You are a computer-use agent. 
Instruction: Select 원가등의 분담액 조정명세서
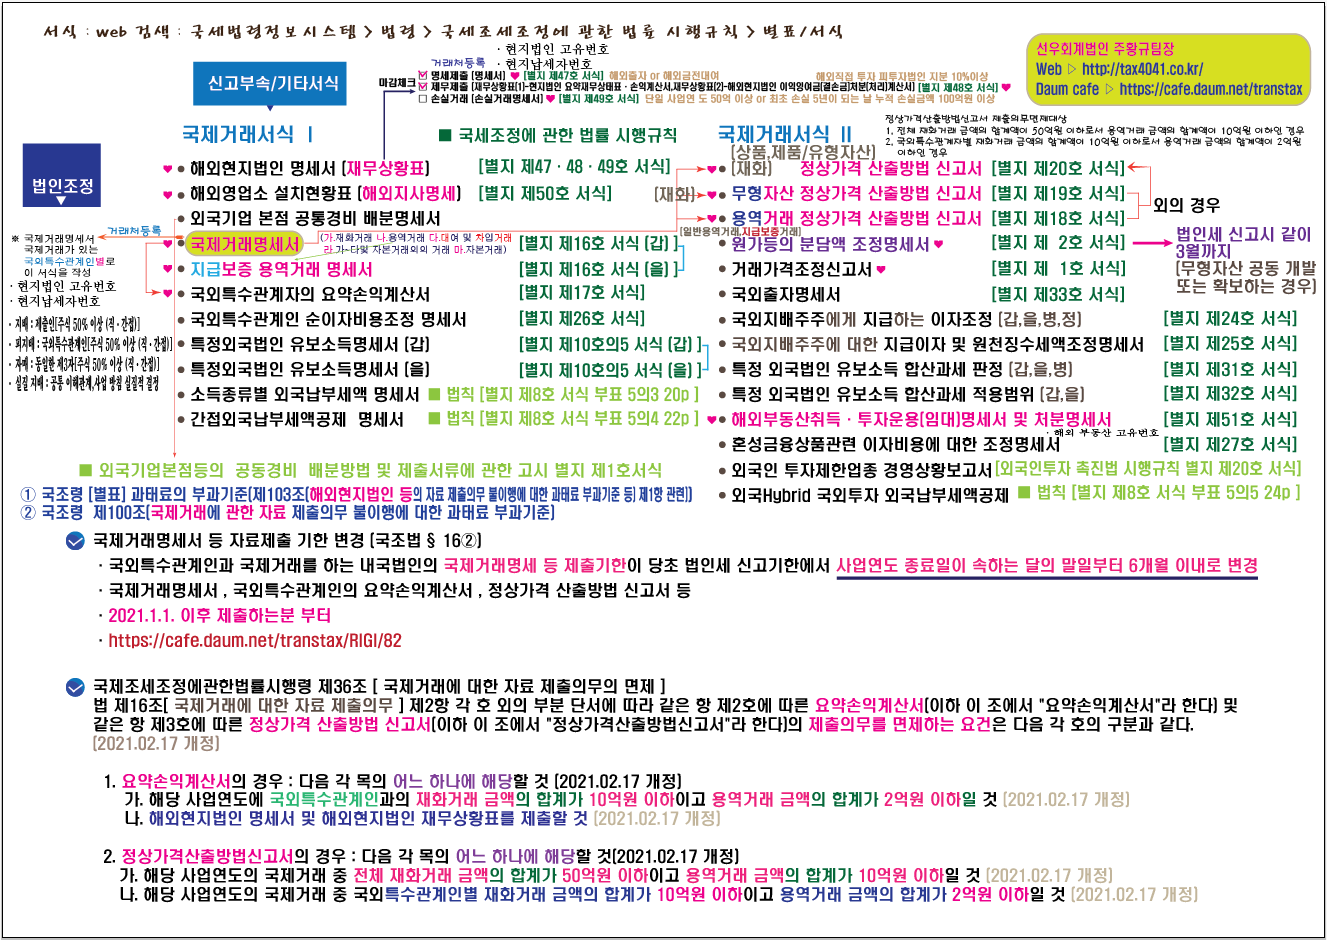coord(830,244)
